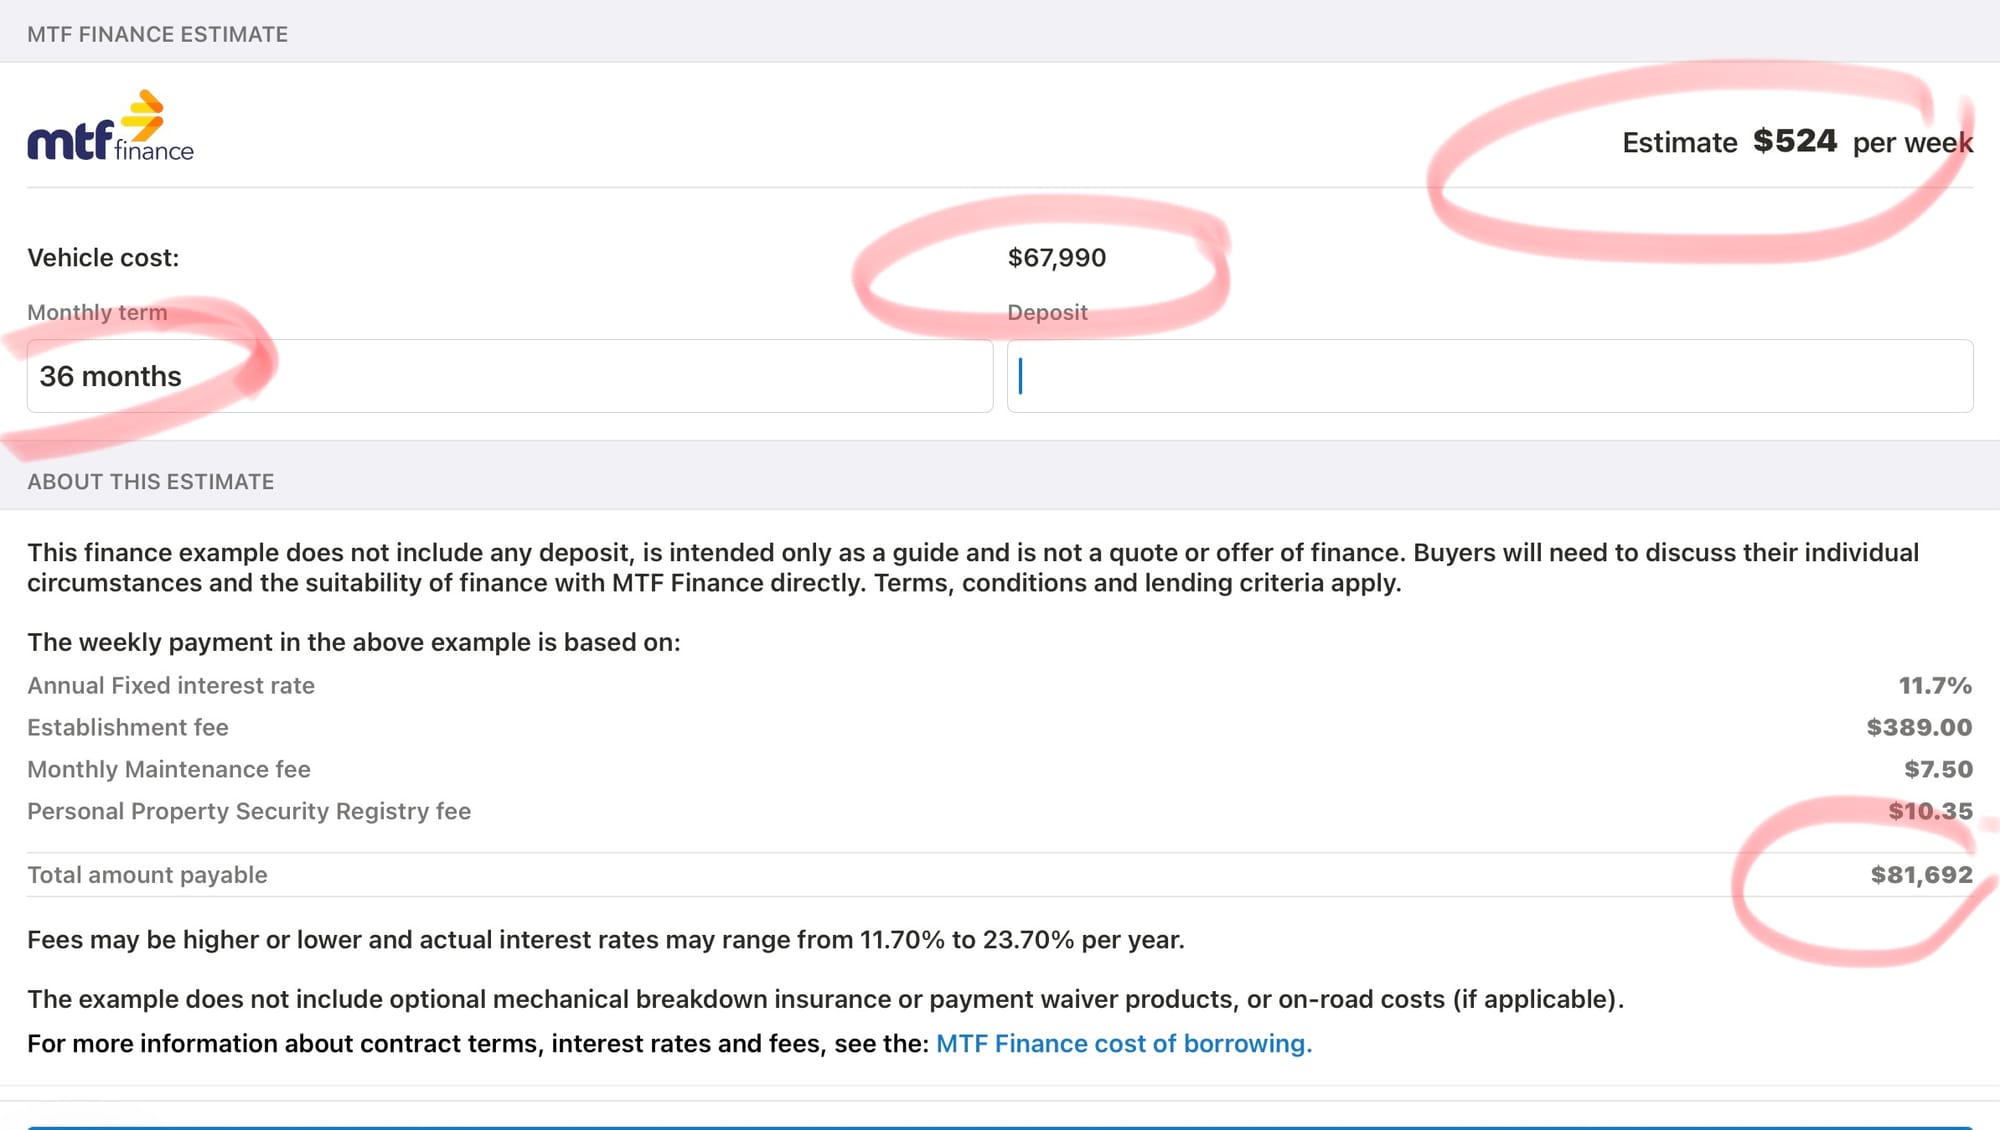The width and height of the screenshot is (2000, 1130).
Task: Open the Monthly term 36 months dropdown
Action: [509, 376]
